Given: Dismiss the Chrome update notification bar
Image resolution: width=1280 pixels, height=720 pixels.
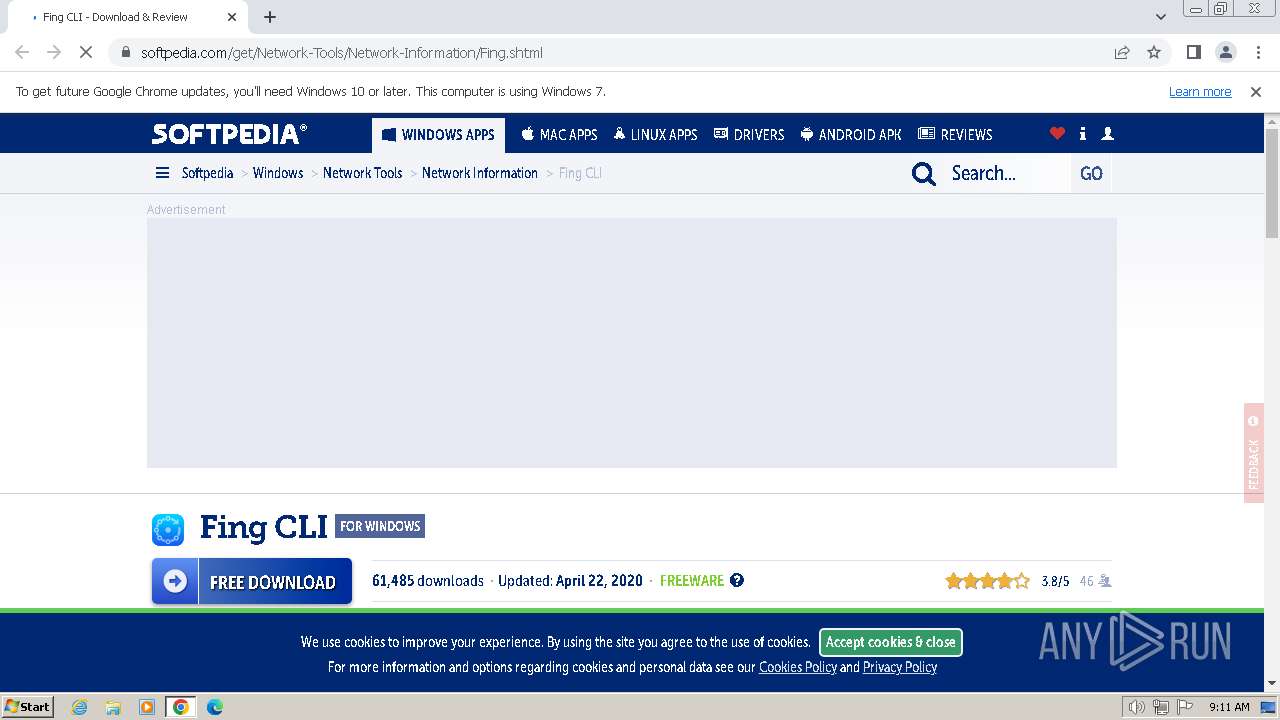Looking at the screenshot, I should pyautogui.click(x=1256, y=91).
